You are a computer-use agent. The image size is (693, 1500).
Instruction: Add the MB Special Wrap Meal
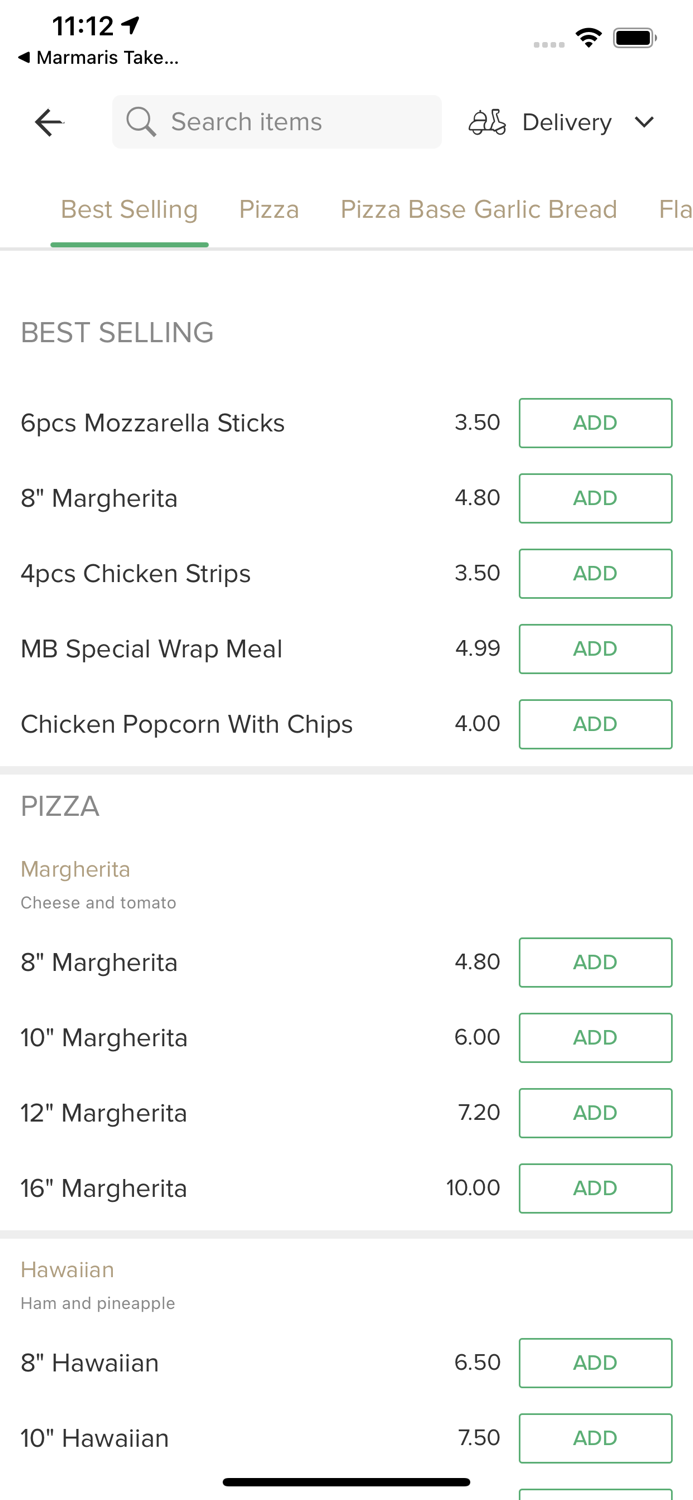point(595,649)
